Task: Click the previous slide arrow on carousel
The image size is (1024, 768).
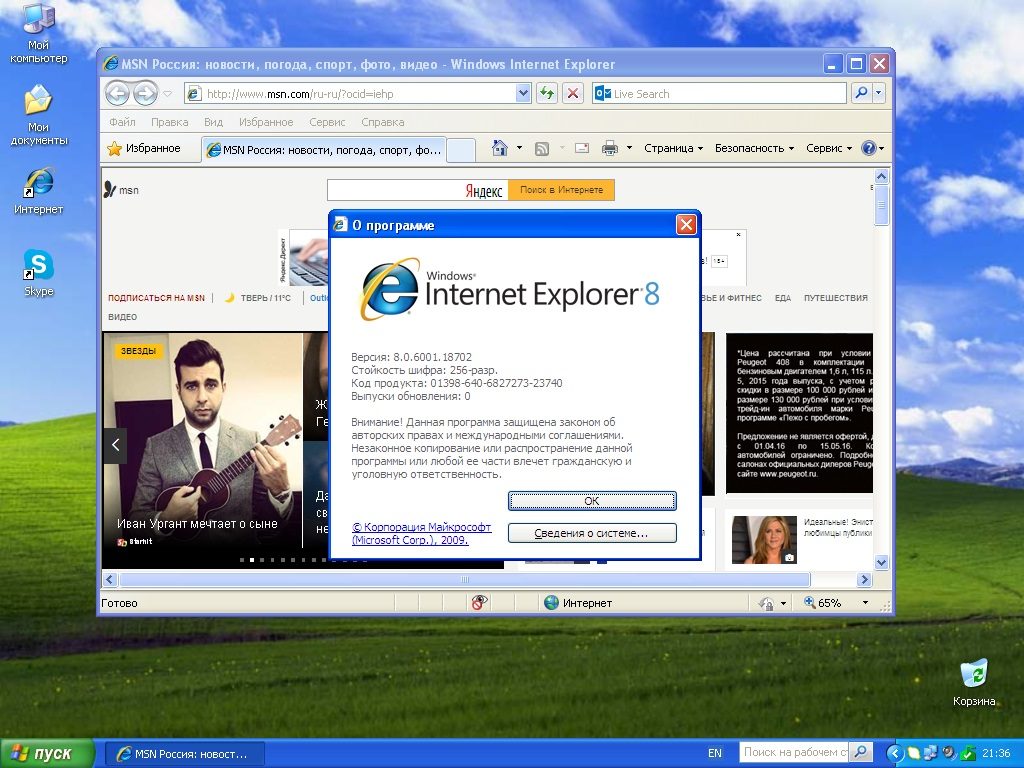Action: 115,445
